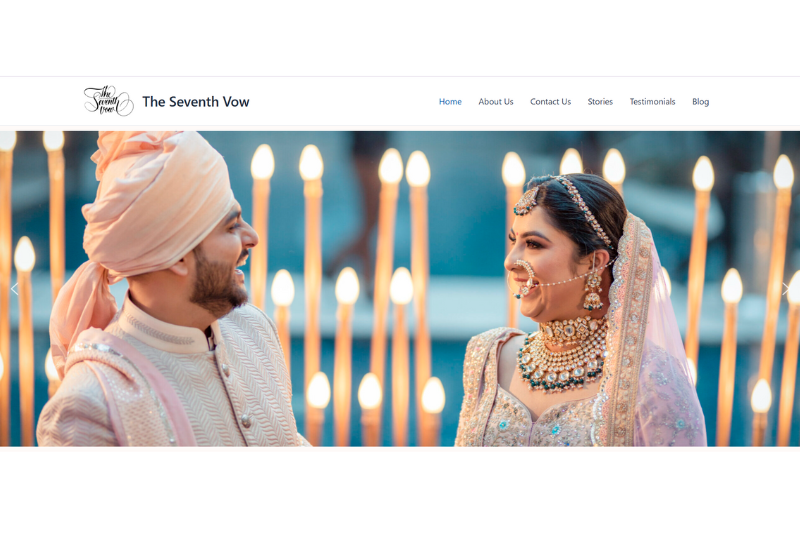
Task: Visit the Blog link
Action: tap(701, 101)
